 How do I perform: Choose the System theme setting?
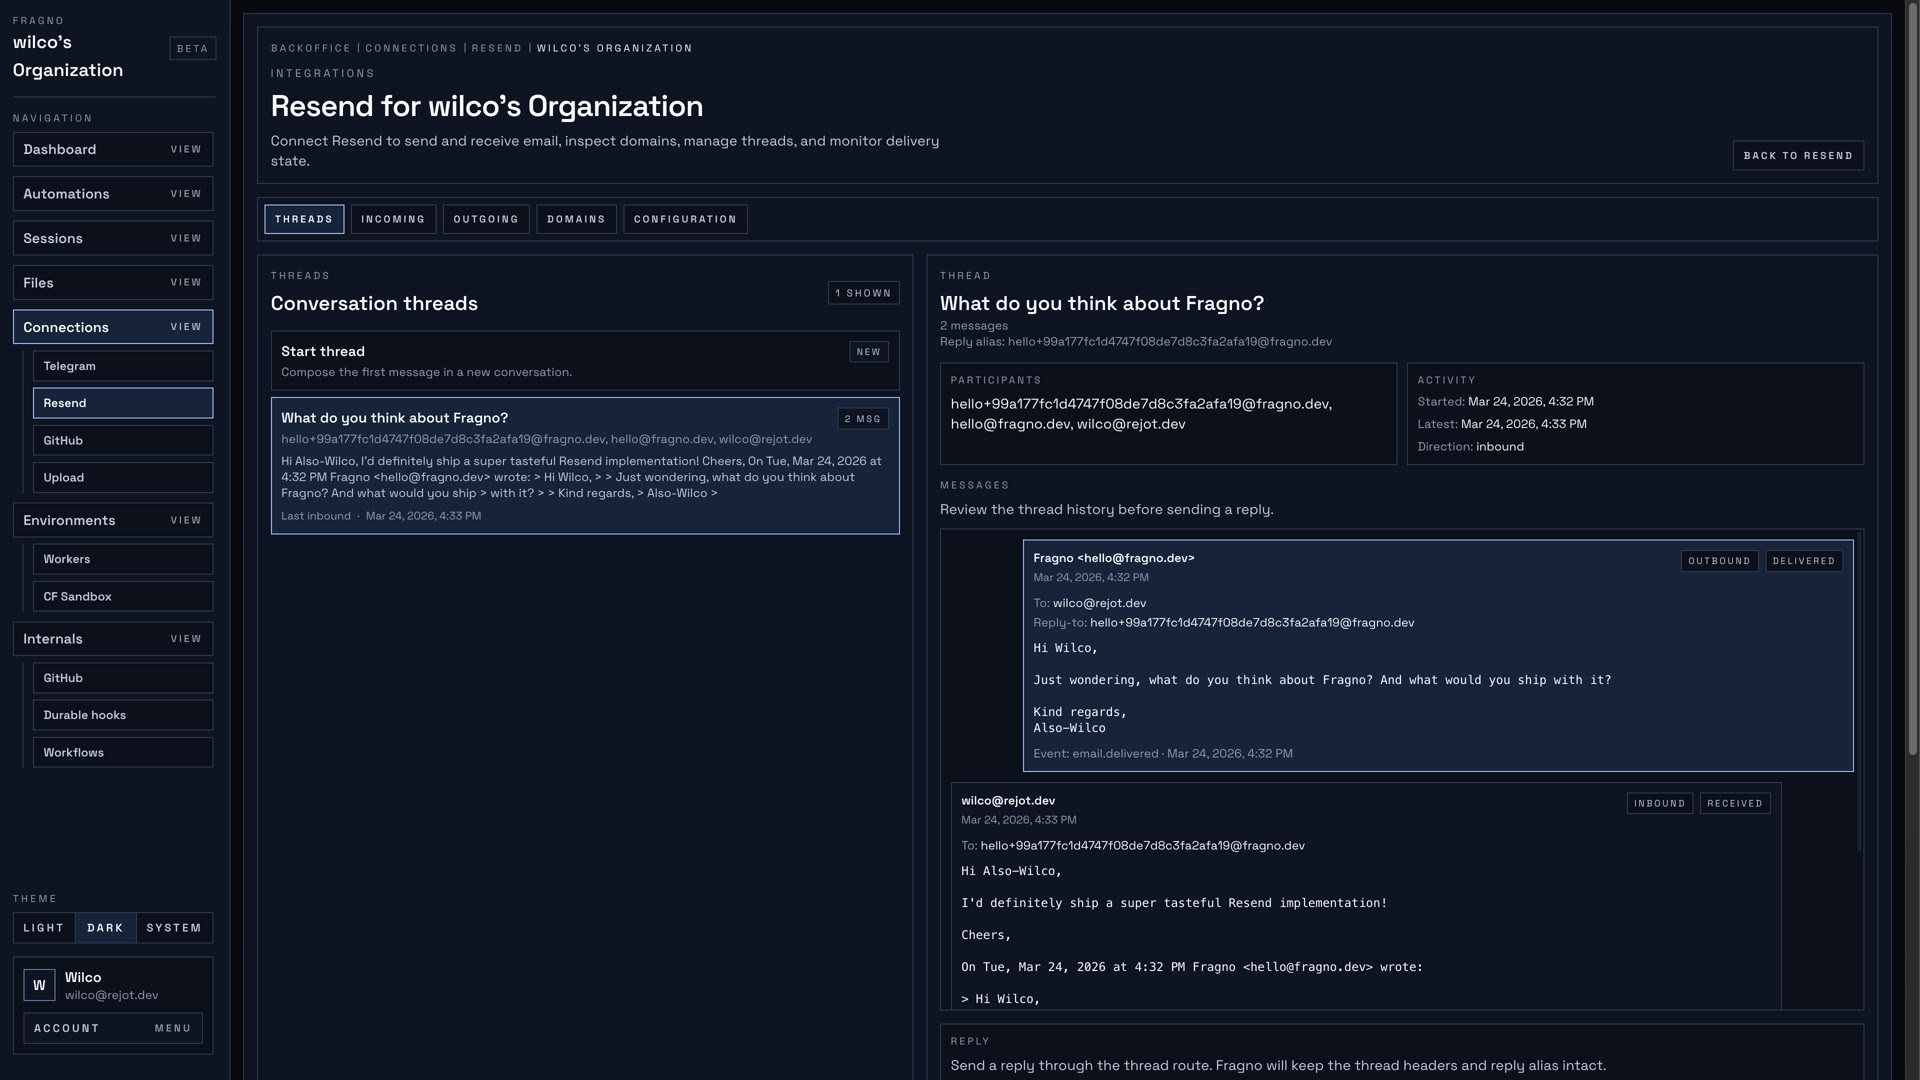point(174,928)
